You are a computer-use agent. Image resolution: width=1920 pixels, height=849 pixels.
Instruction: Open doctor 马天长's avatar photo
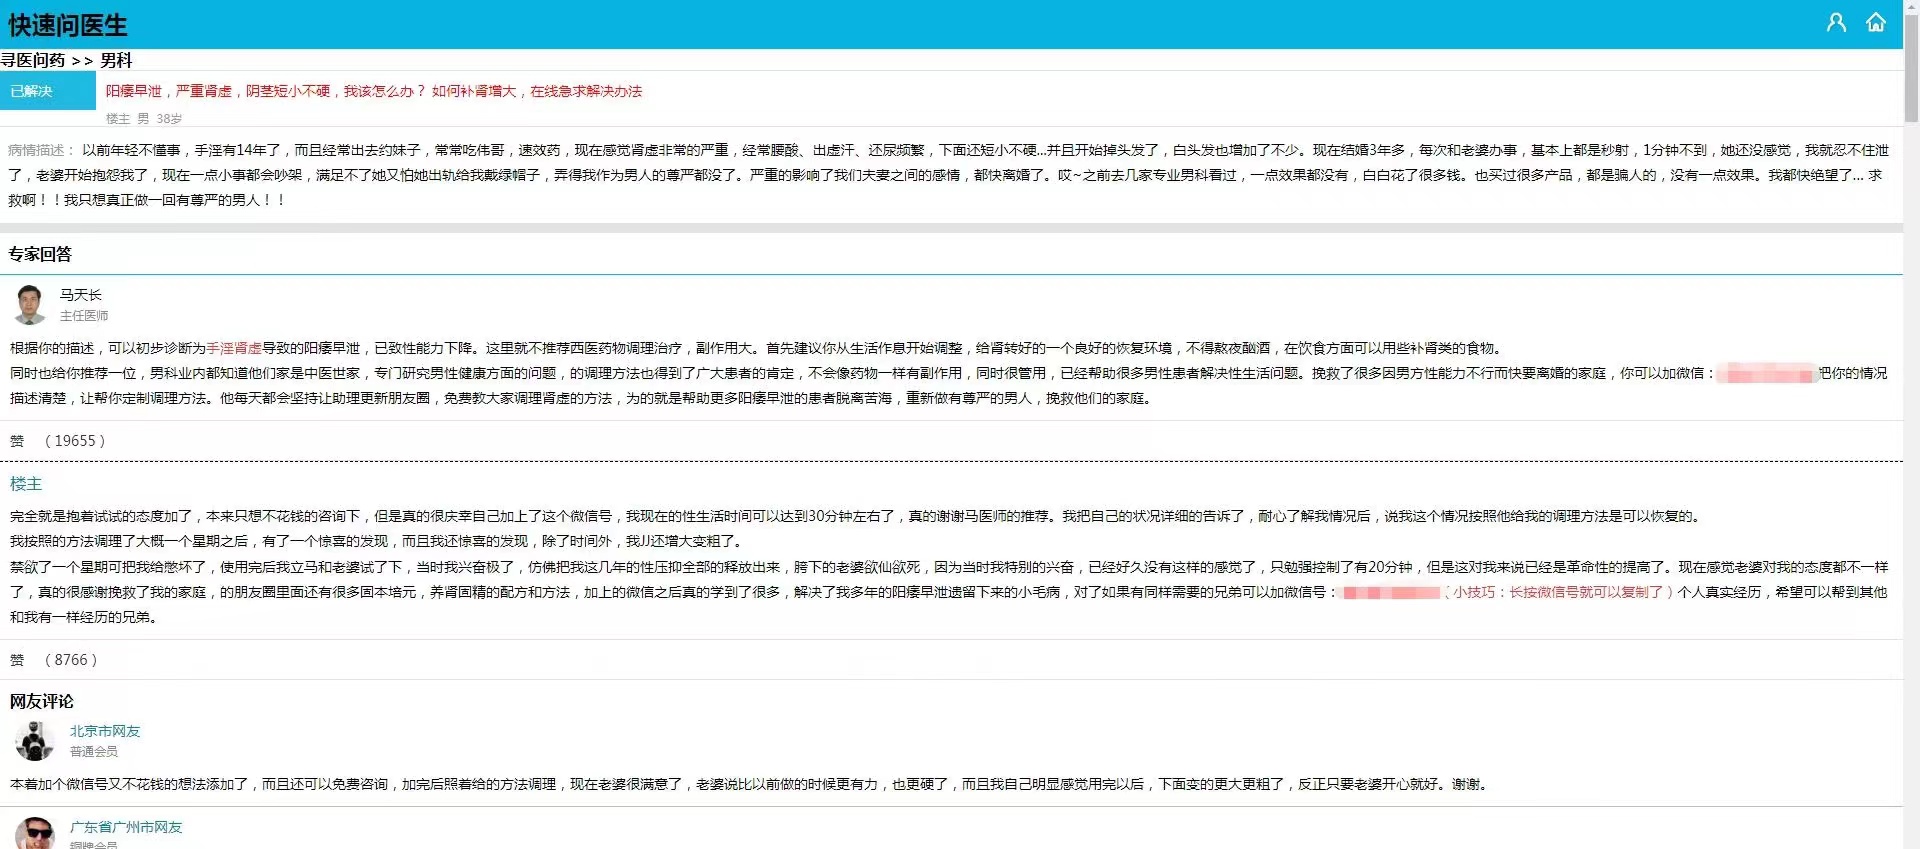click(x=30, y=305)
